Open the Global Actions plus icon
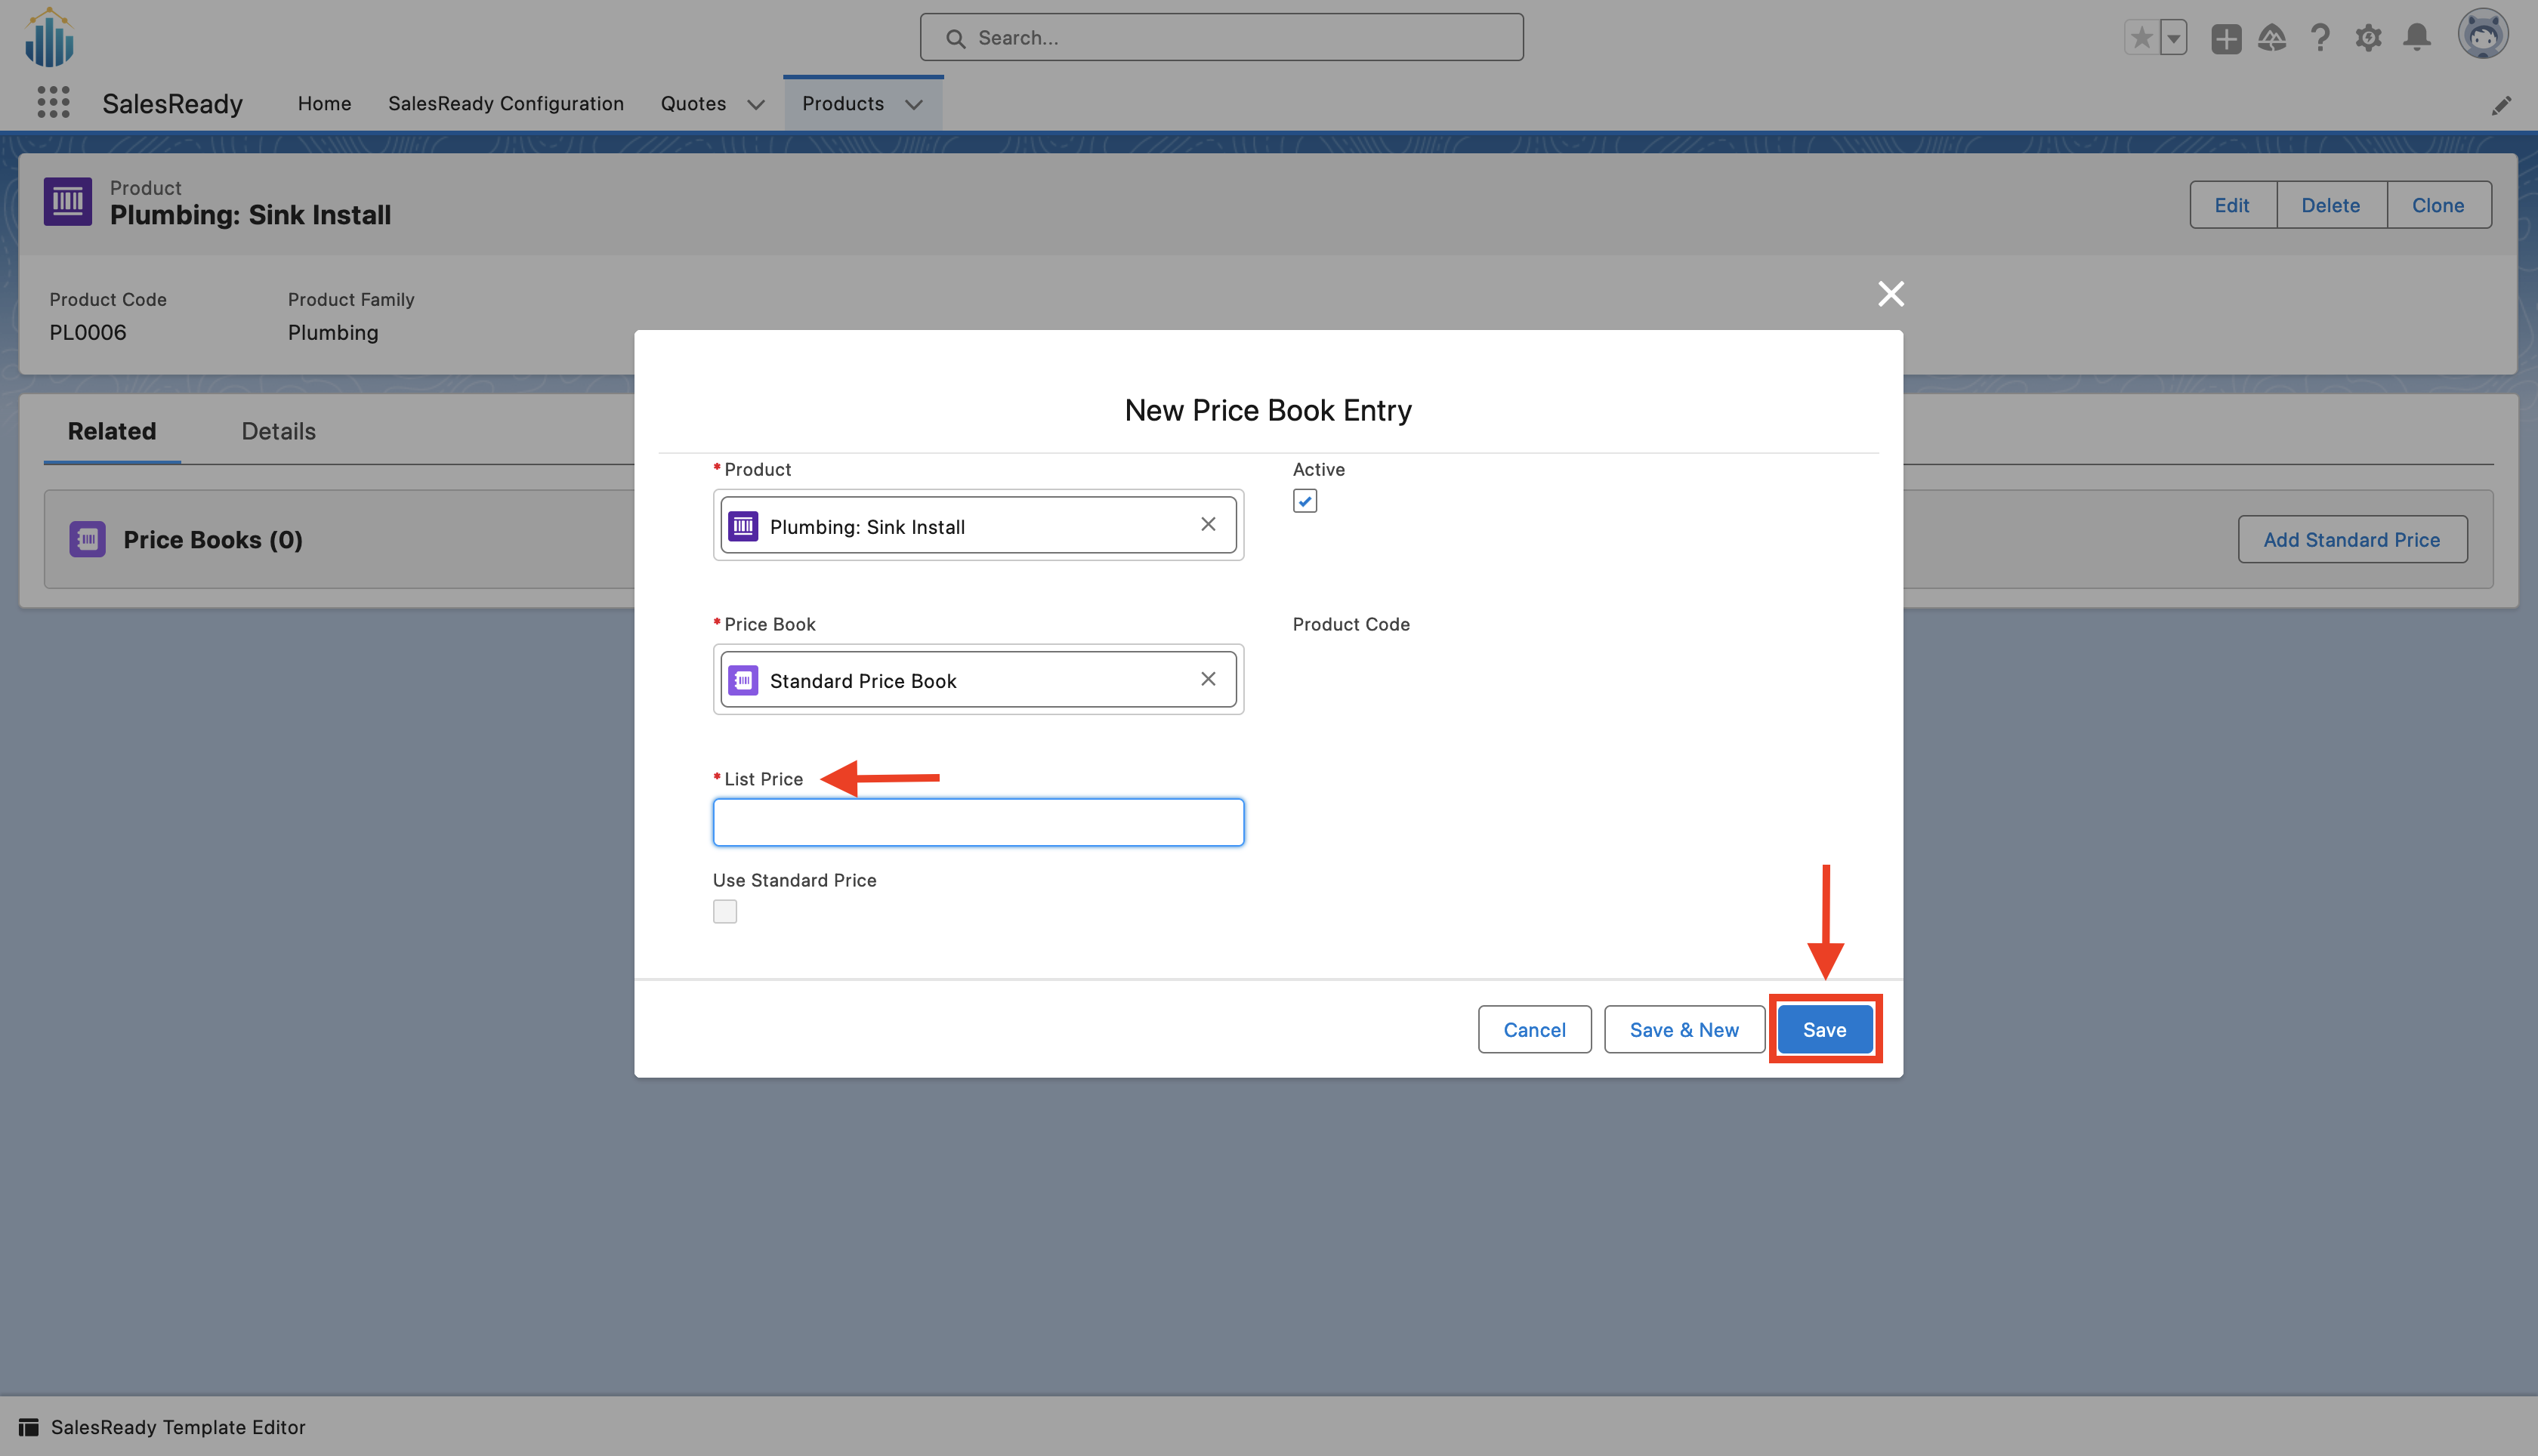Screen dimensions: 2538x1456 pyautogui.click(x=2225, y=38)
